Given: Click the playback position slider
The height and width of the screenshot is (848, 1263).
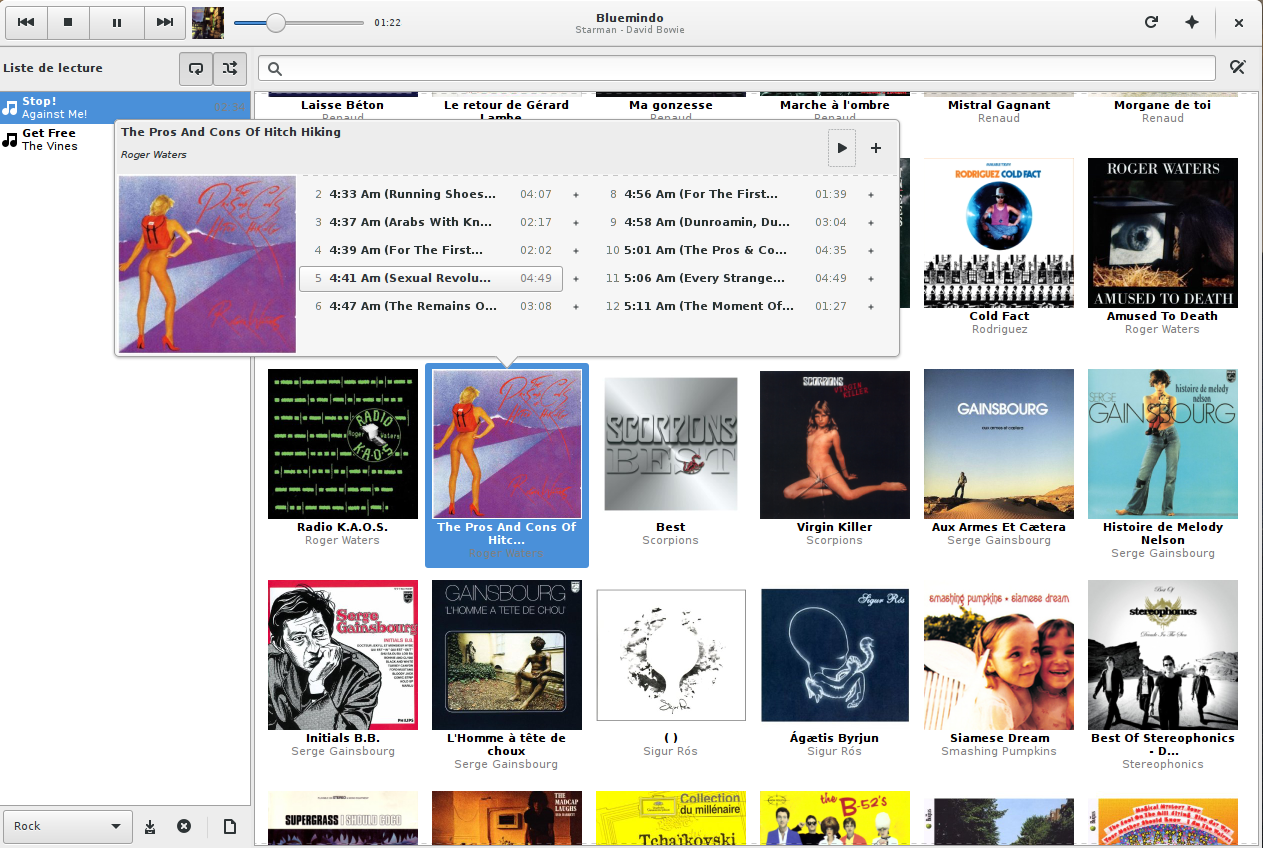Looking at the screenshot, I should (300, 22).
